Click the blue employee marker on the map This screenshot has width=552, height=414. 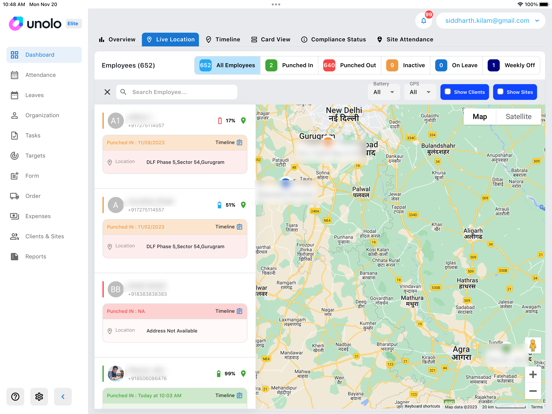(286, 182)
